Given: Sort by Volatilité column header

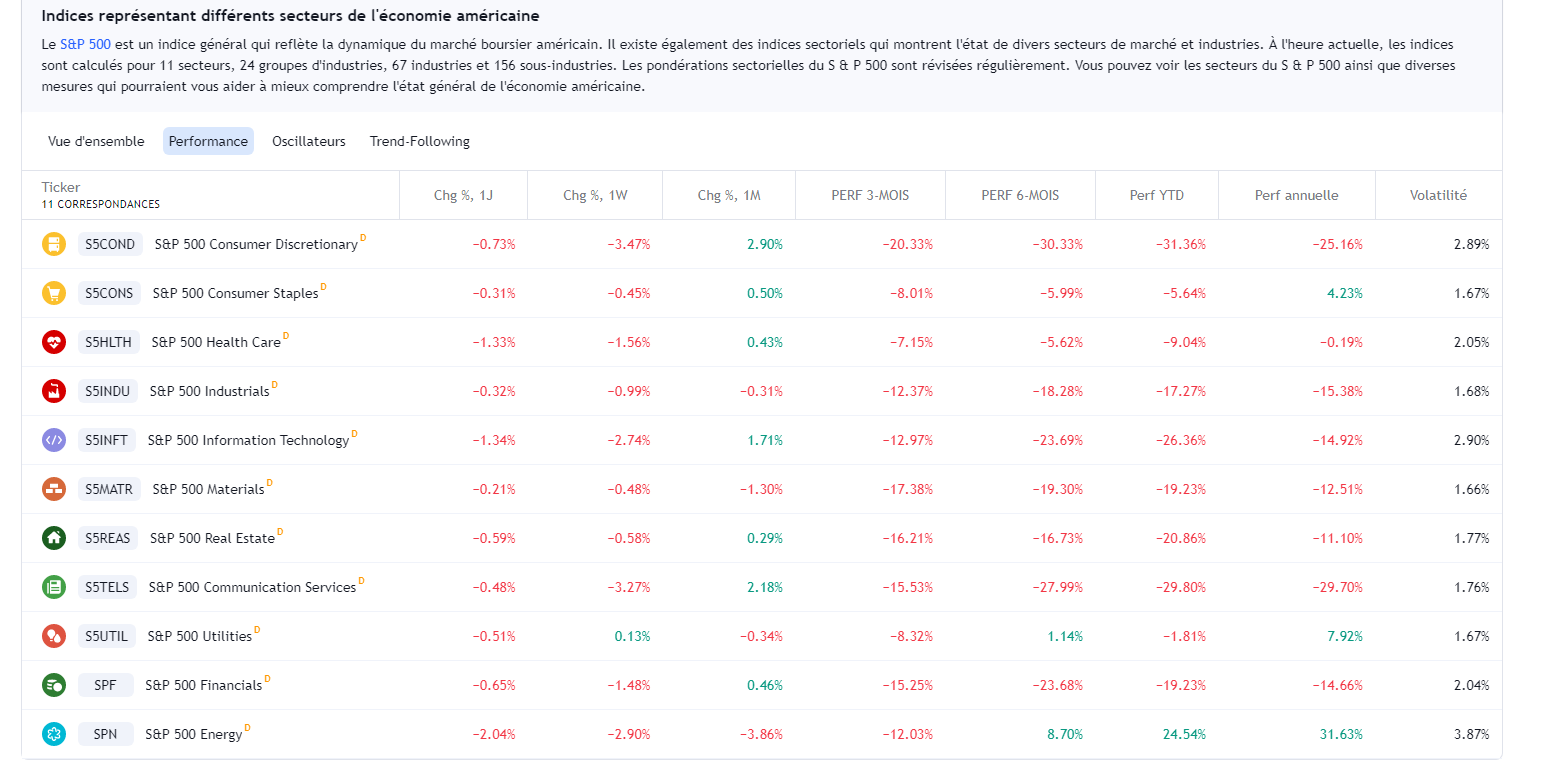Looking at the screenshot, I should pyautogui.click(x=1438, y=195).
